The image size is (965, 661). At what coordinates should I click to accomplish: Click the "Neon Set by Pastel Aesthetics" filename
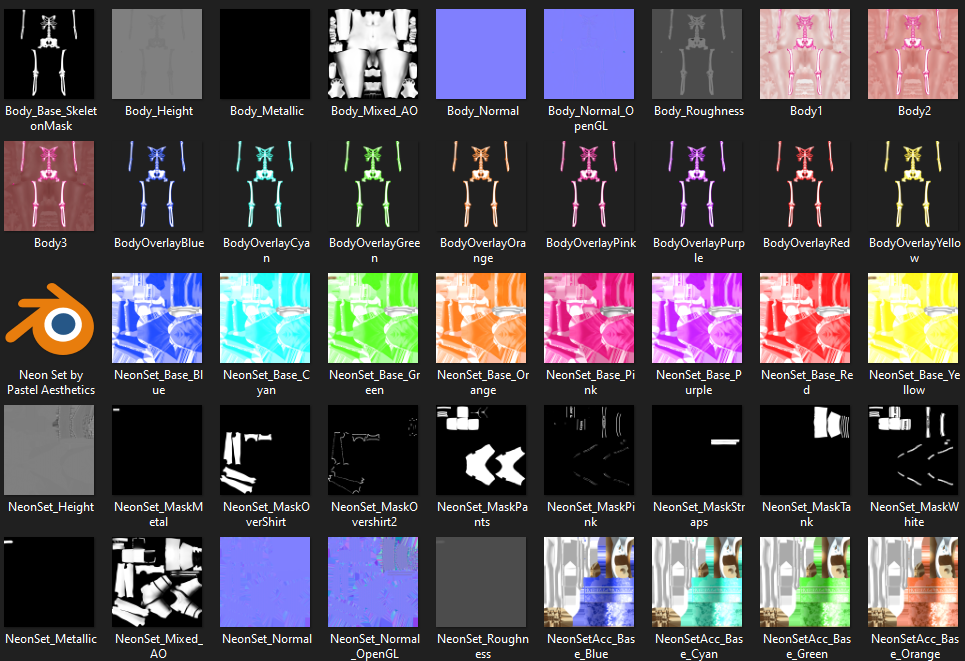[x=51, y=382]
